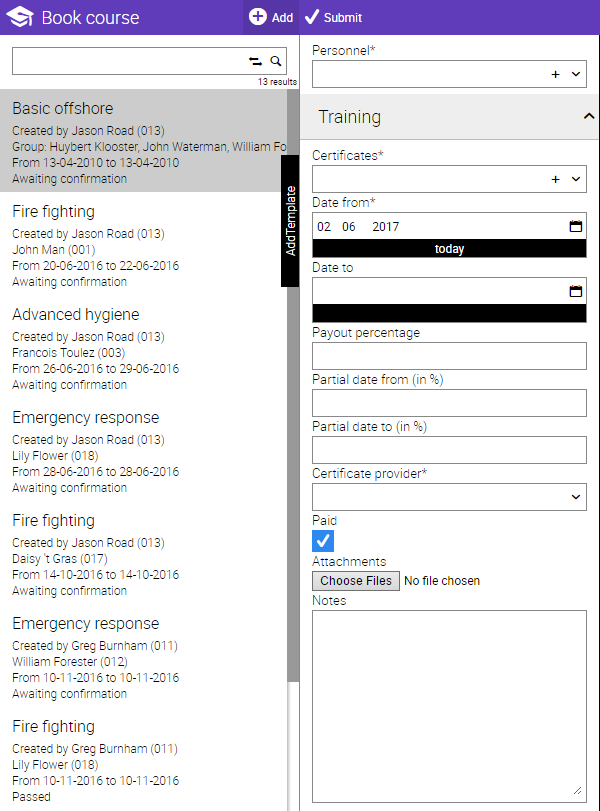This screenshot has height=811, width=600.
Task: Click the Add button in the header
Action: click(x=271, y=17)
